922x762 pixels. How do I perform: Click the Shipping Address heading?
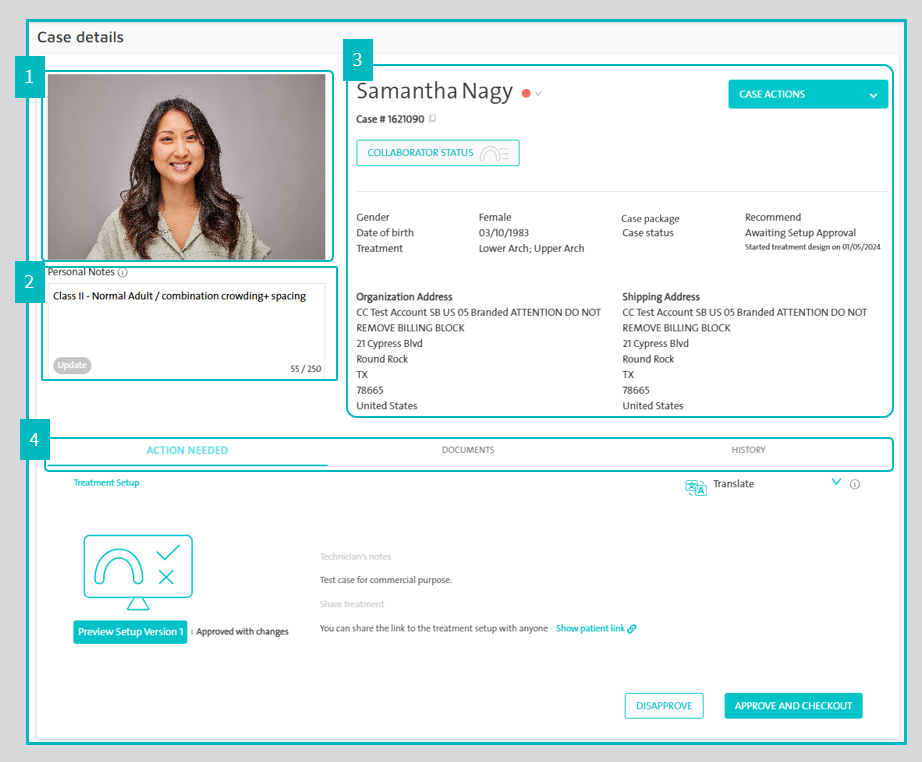pos(661,297)
